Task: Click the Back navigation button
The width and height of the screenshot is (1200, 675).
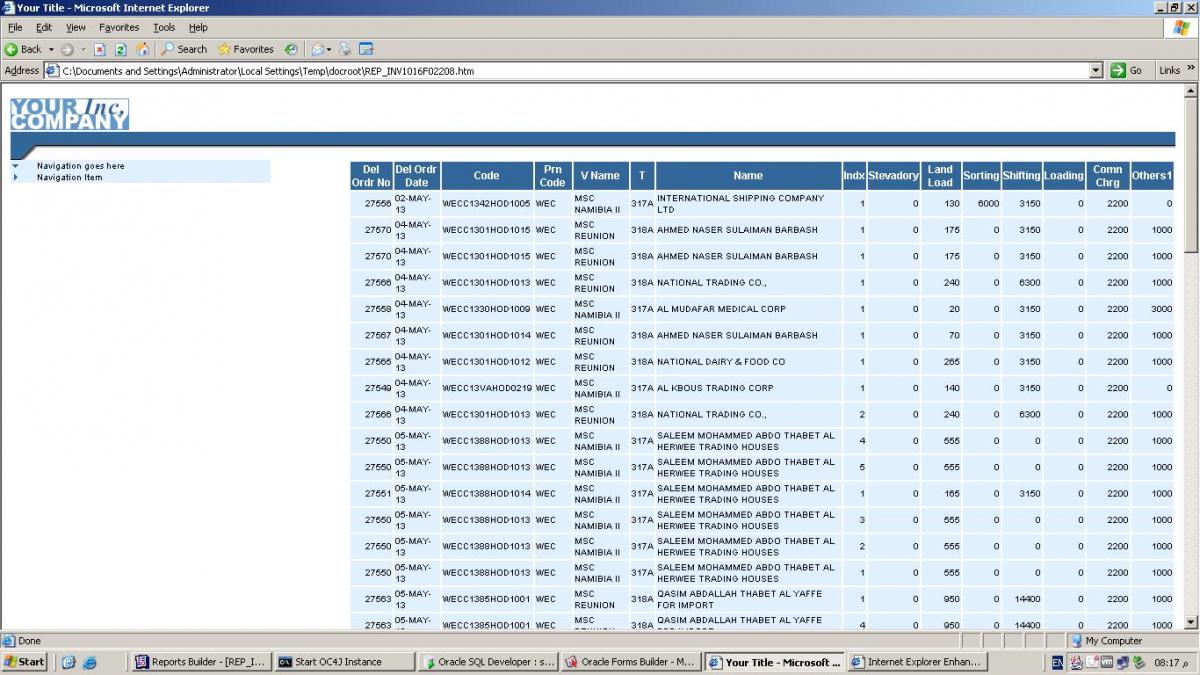Action: 23,49
